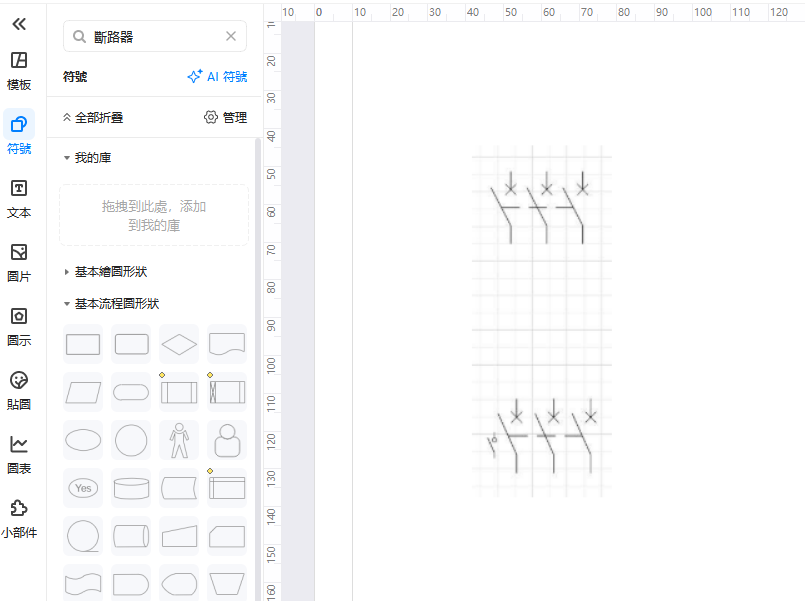Select the Yes ellipse shape
This screenshot has width=805, height=601.
tap(83, 488)
